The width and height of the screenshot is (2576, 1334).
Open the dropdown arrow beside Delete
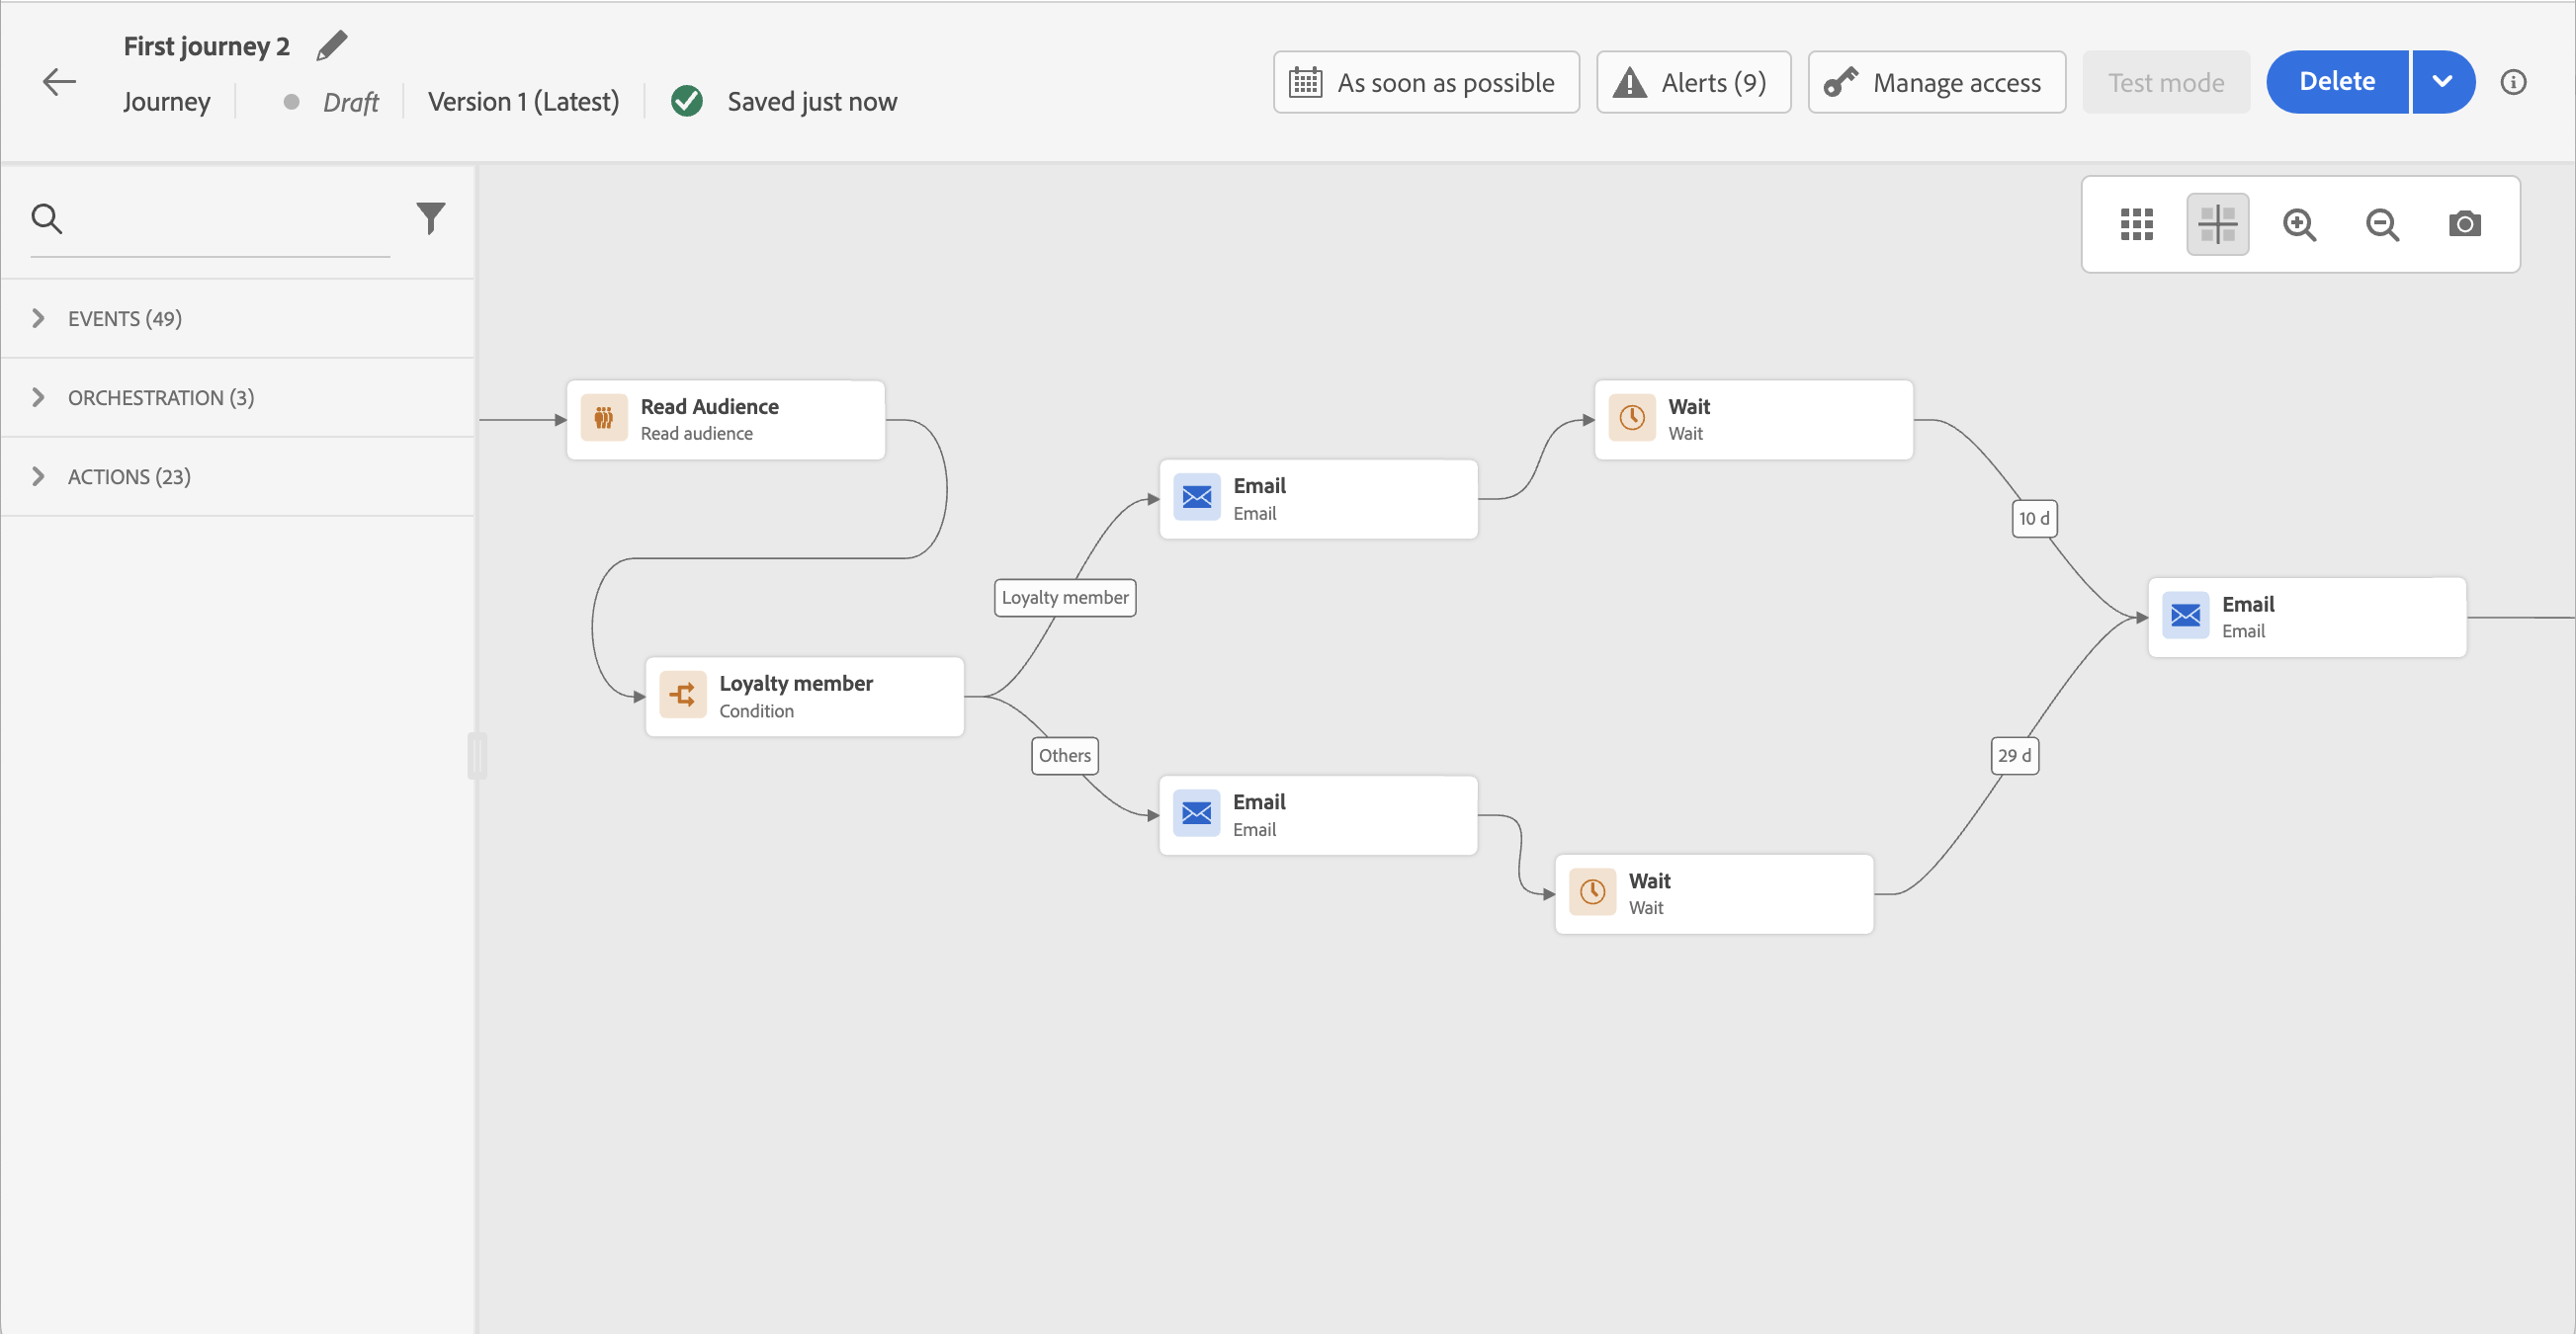(2442, 82)
